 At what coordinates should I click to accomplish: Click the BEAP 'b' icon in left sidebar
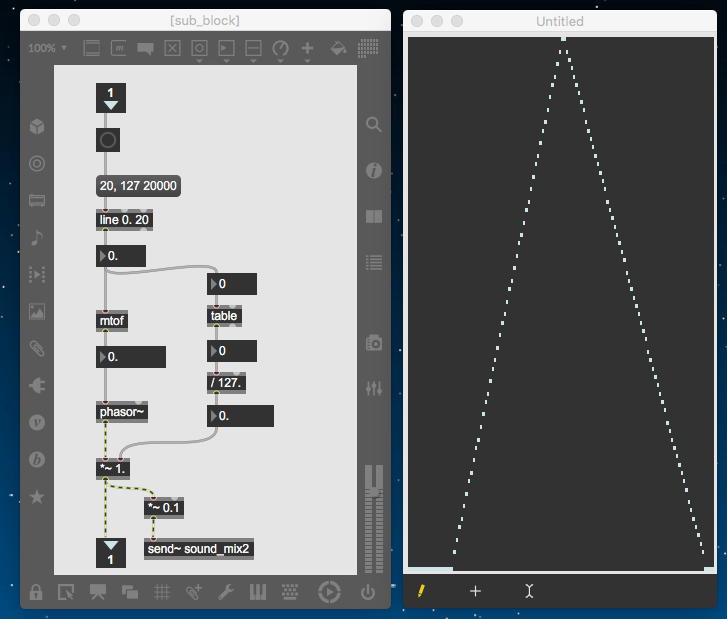tap(37, 459)
